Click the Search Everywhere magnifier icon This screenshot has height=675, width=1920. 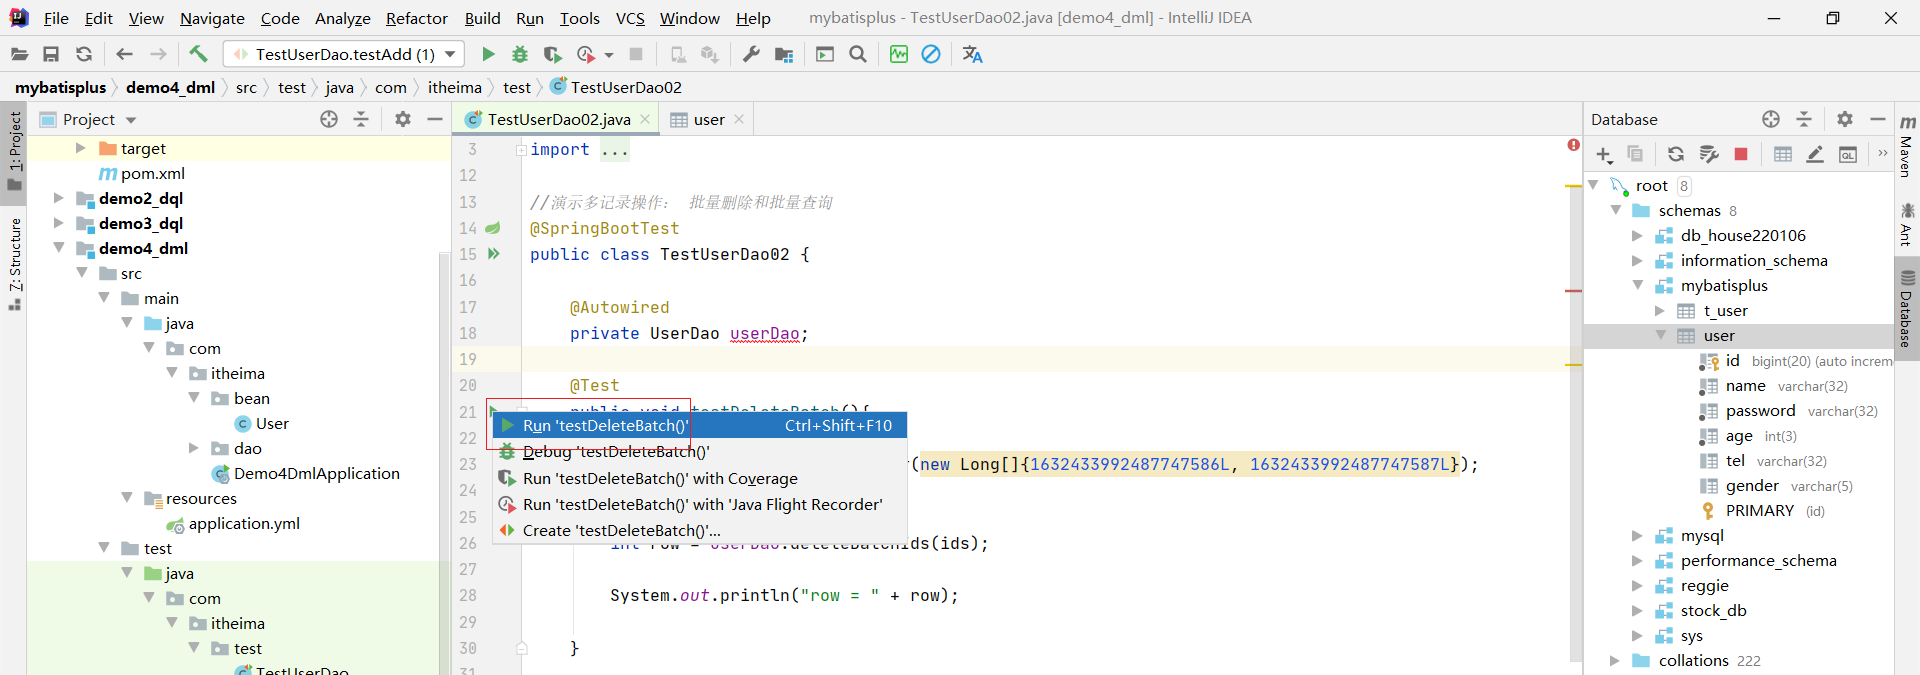click(x=857, y=54)
